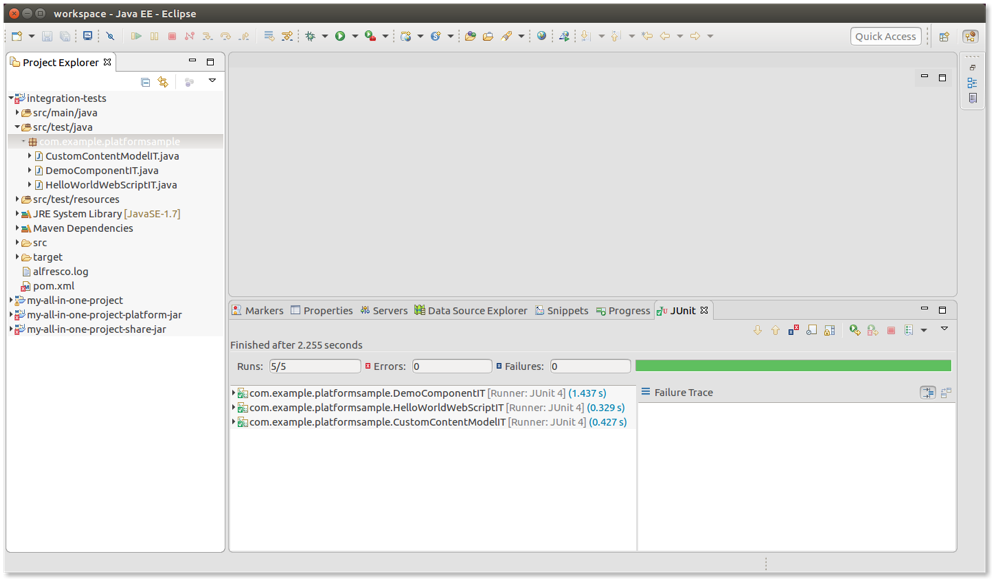Screen dimensions: 992x579
Task: Toggle Show Failures Only in JUnit view
Action: click(793, 330)
